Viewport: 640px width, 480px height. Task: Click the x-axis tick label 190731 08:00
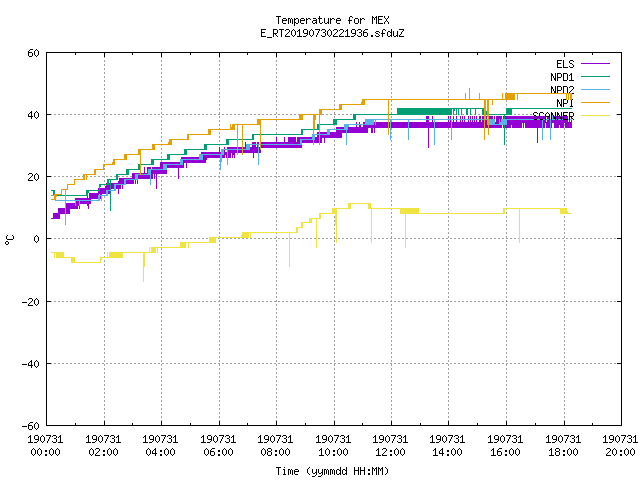(276, 446)
